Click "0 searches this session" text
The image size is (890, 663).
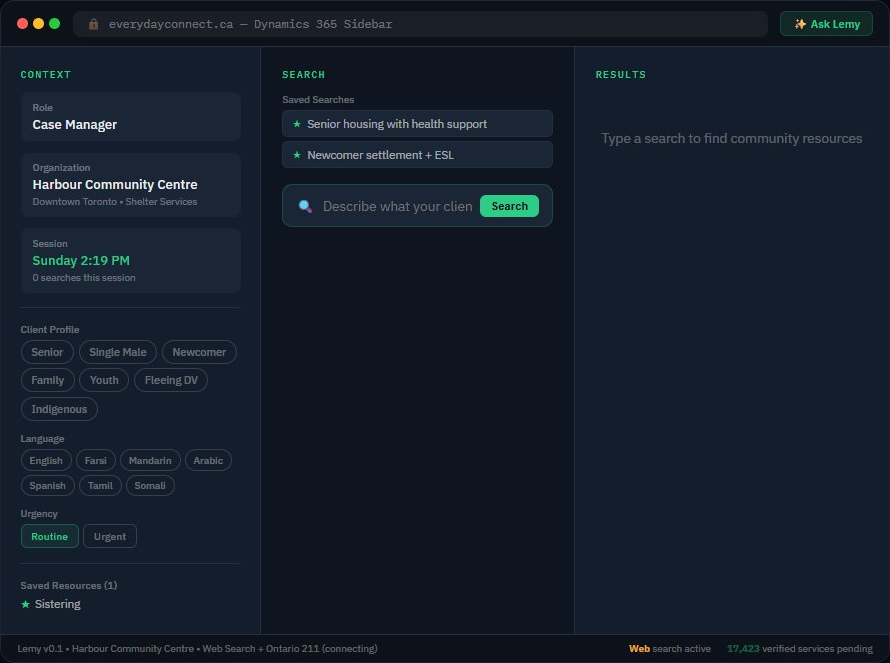[x=84, y=278]
